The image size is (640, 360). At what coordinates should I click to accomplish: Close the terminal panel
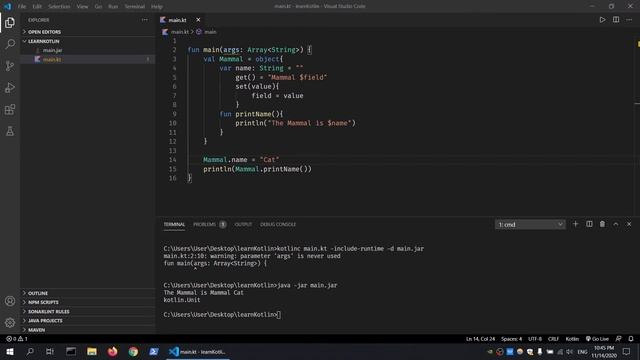(629, 224)
